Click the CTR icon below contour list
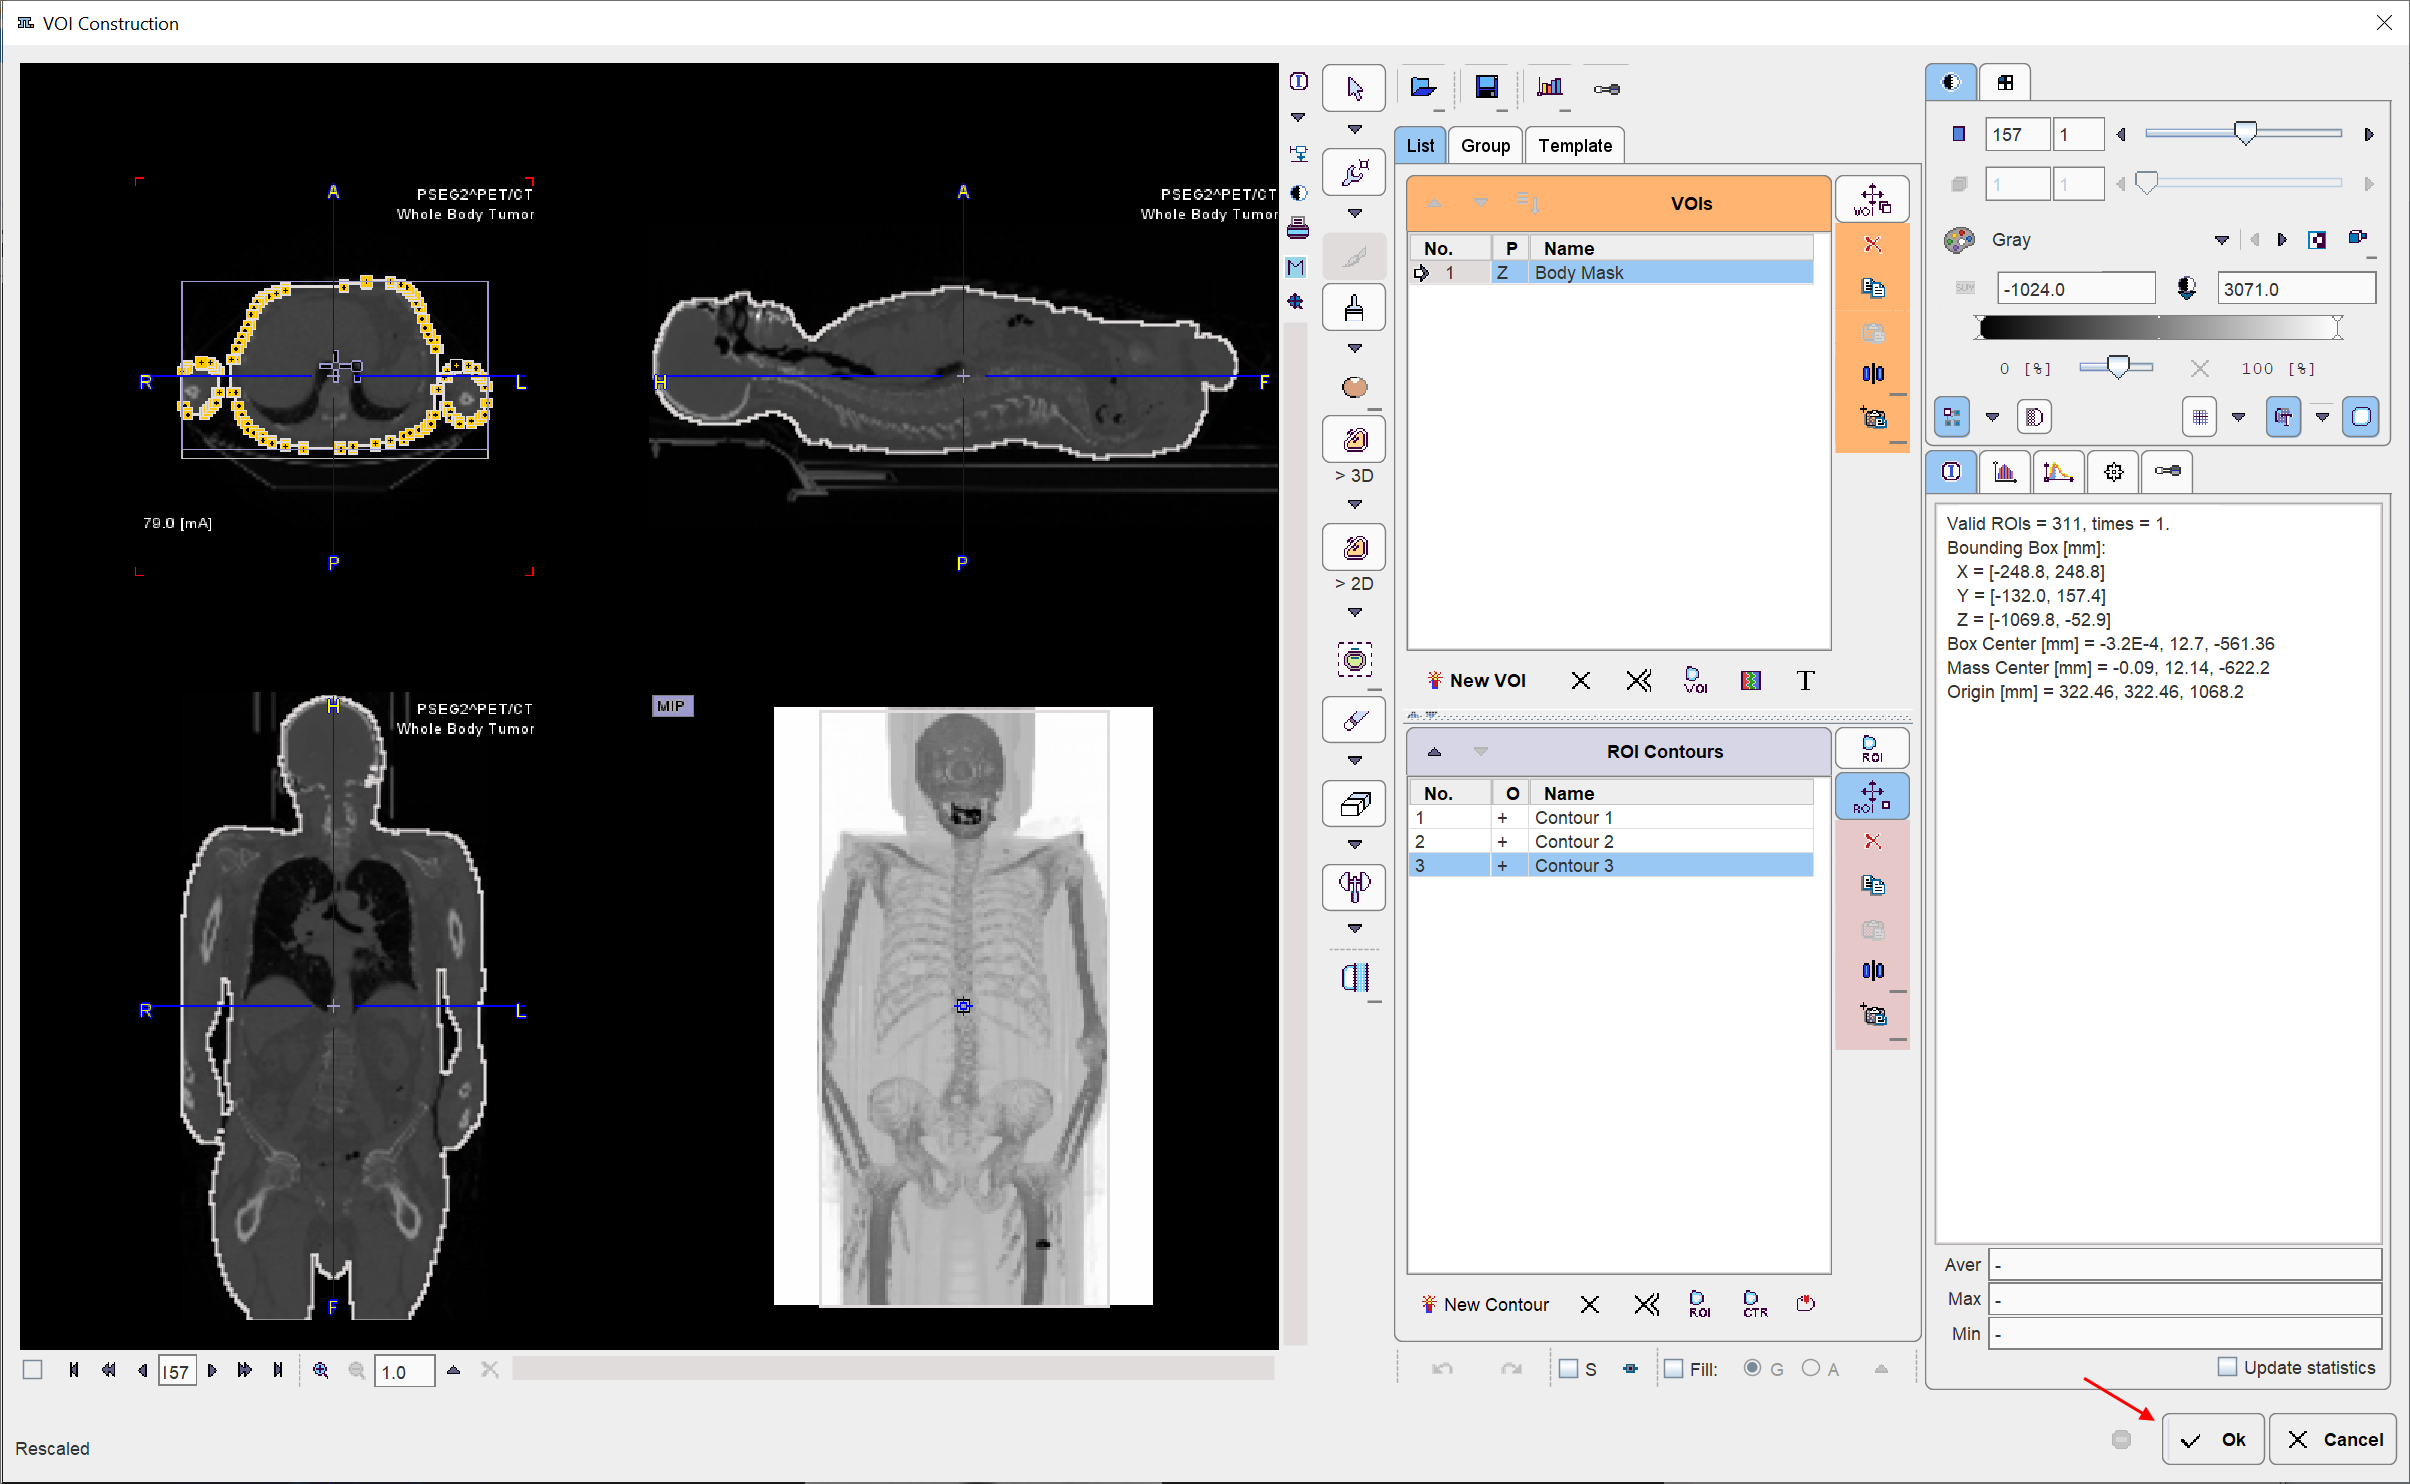The width and height of the screenshot is (2410, 1484). click(1754, 1304)
